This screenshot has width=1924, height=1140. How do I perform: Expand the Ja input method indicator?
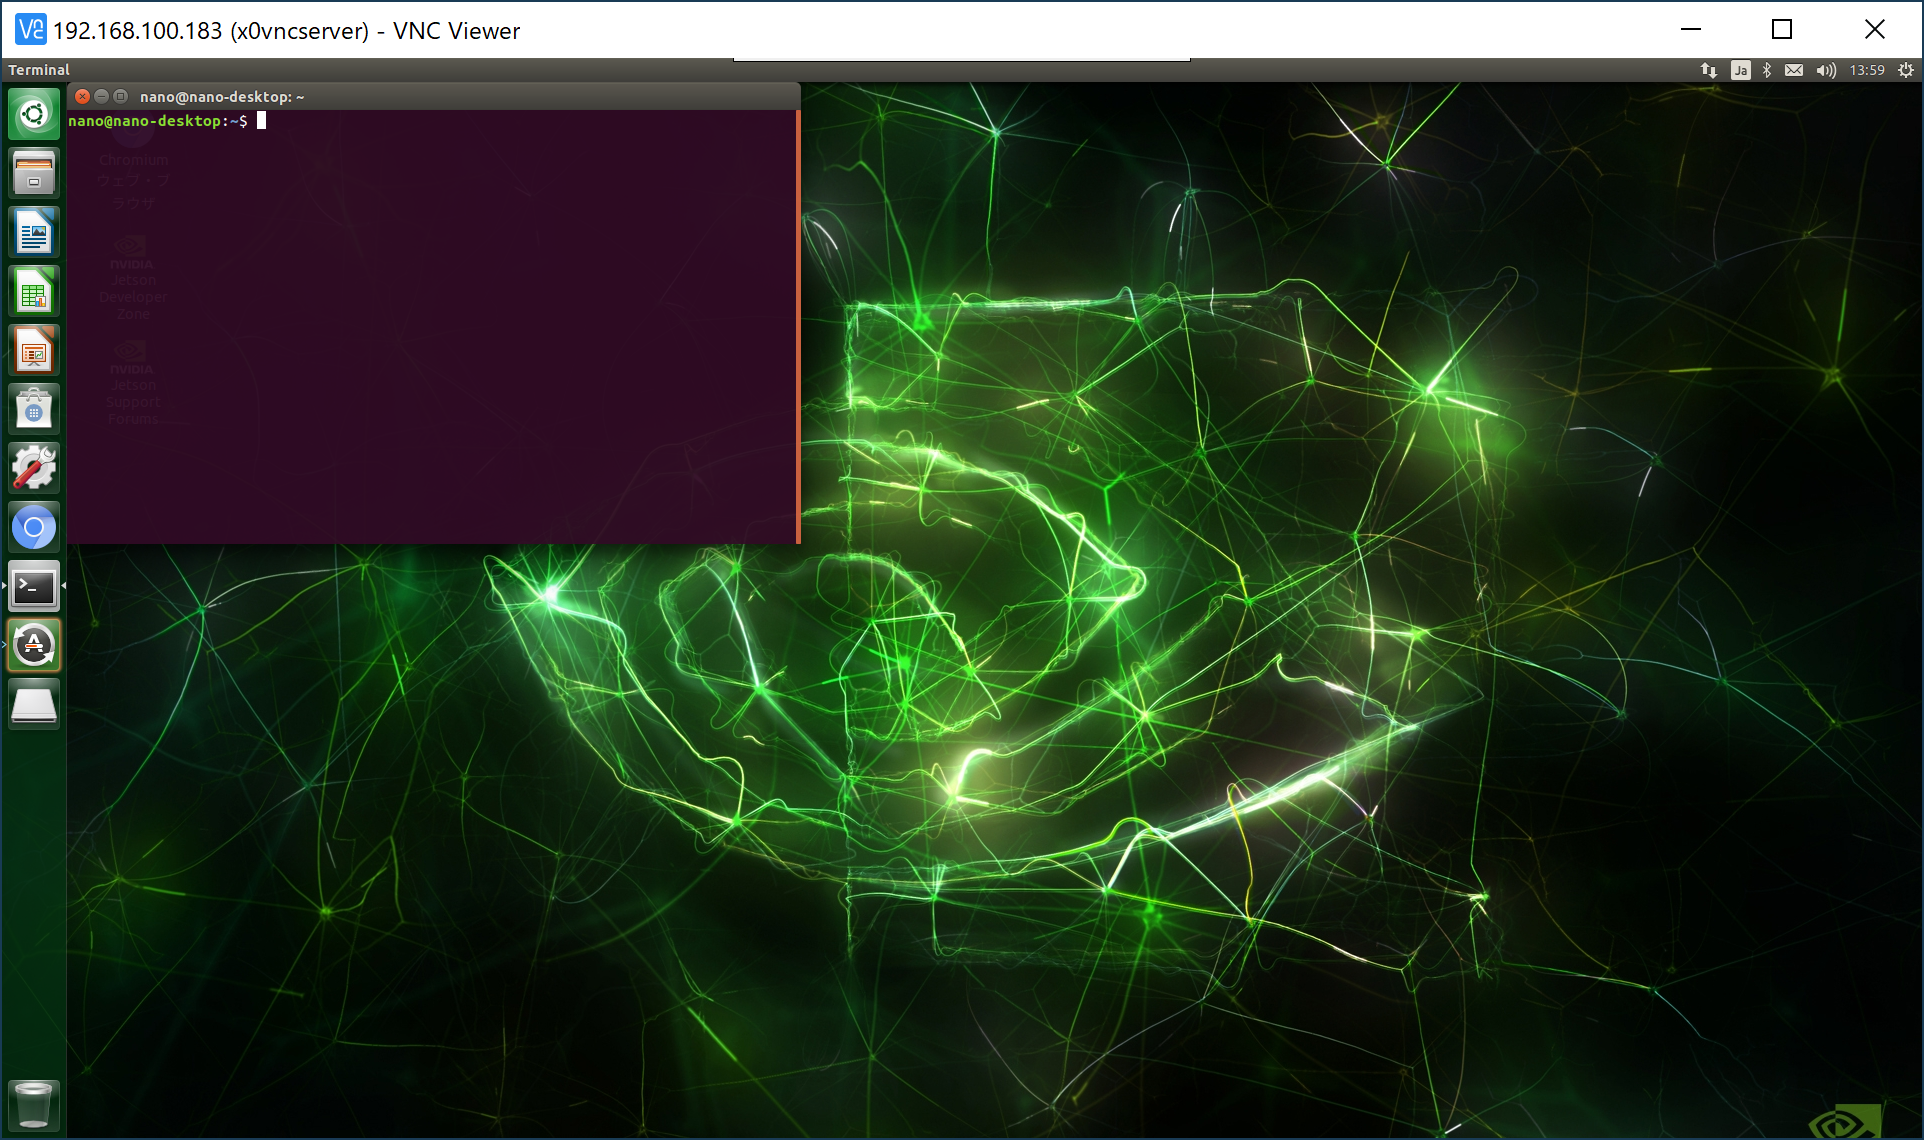tap(1741, 70)
